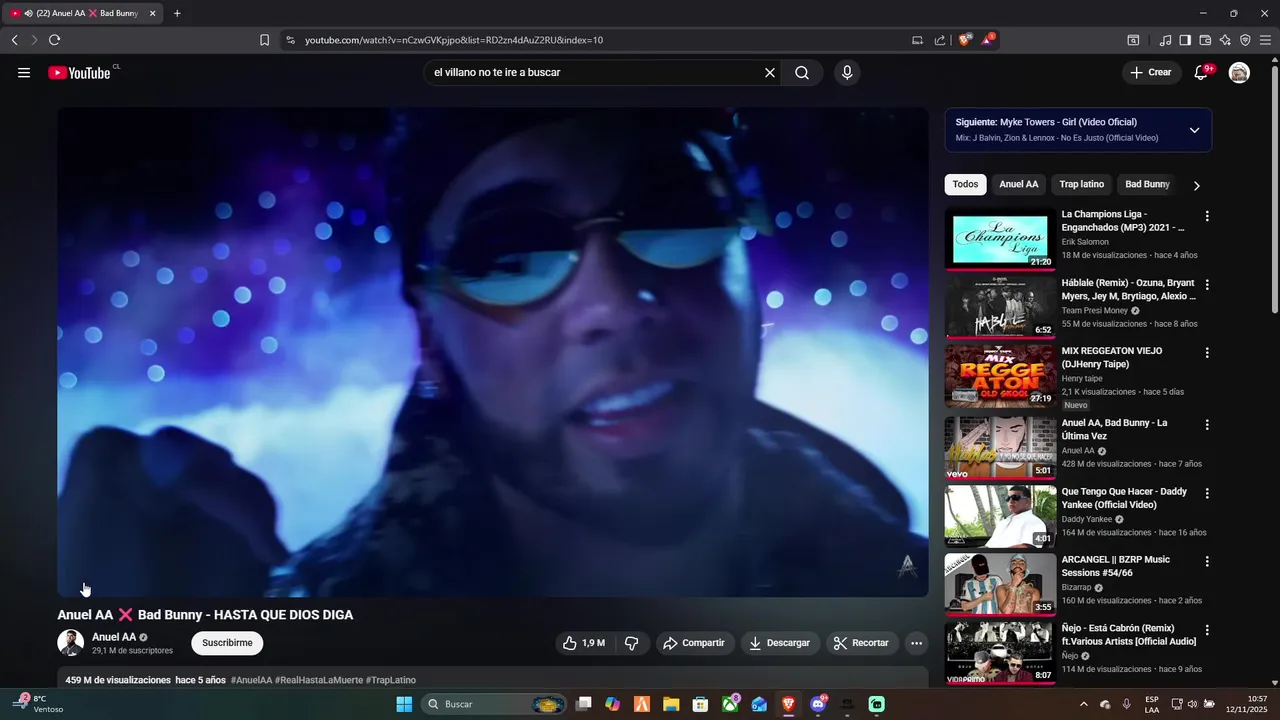Dislike the video
This screenshot has height=720, width=1280.
point(632,643)
